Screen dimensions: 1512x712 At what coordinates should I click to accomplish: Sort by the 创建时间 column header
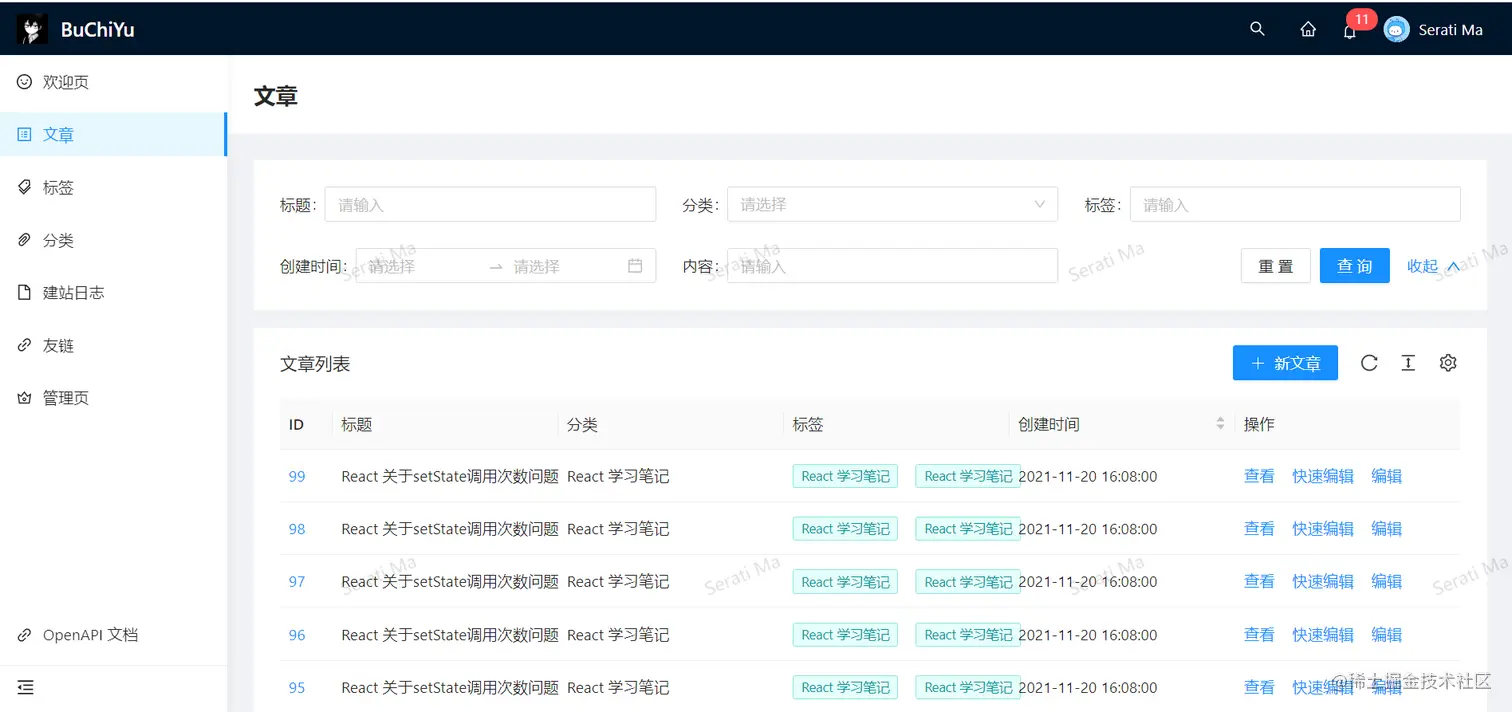(1122, 424)
